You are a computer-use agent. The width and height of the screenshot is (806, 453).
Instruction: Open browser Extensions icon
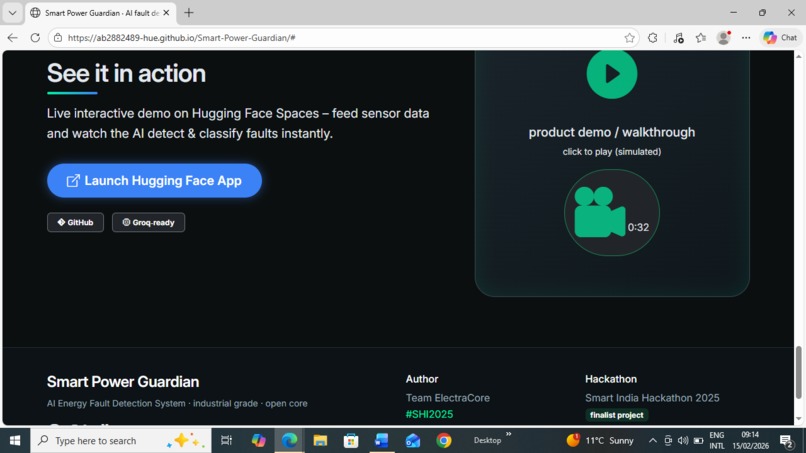click(x=652, y=38)
